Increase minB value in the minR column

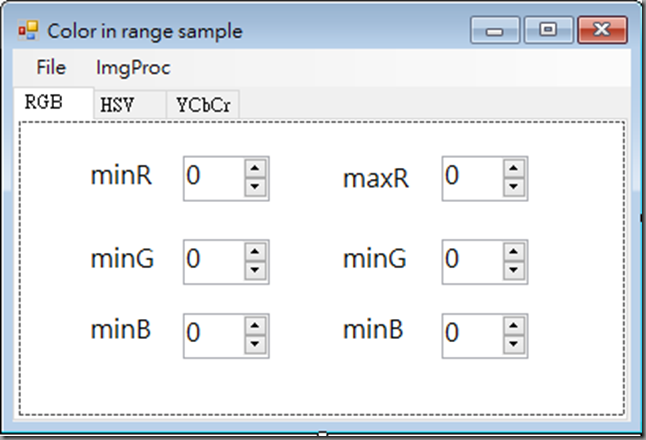click(255, 326)
